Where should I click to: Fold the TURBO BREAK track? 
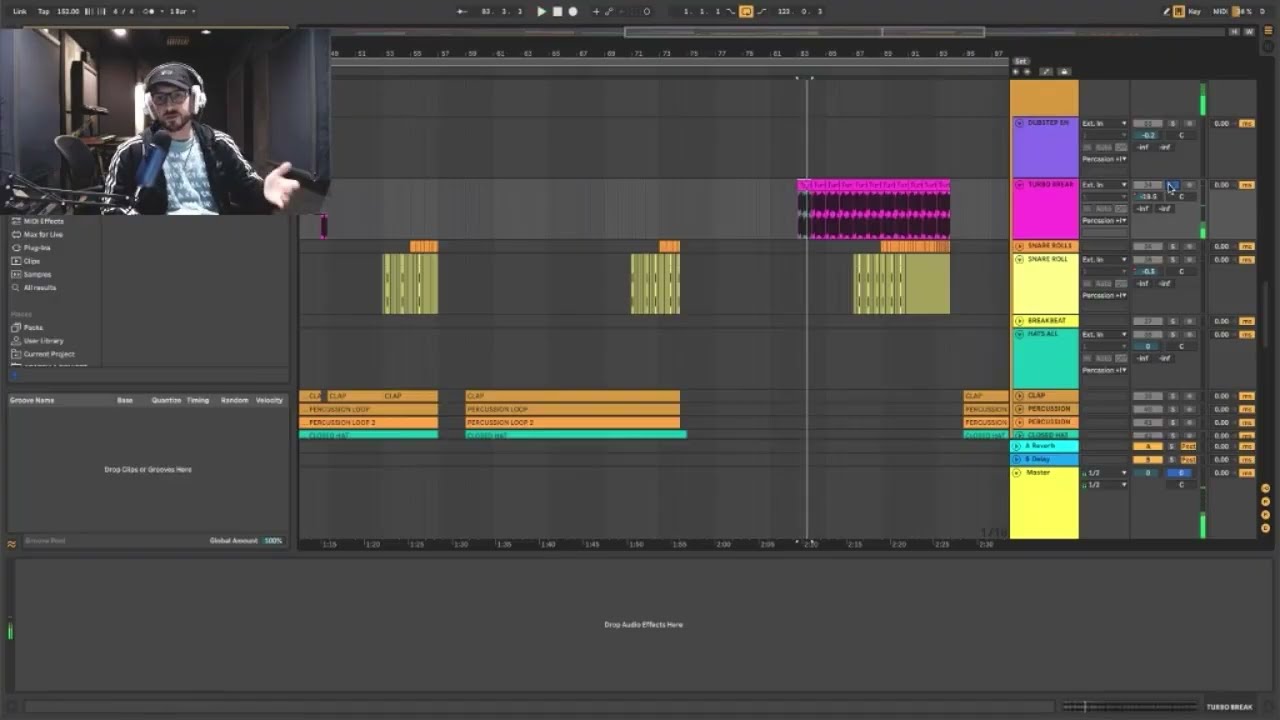click(1019, 185)
